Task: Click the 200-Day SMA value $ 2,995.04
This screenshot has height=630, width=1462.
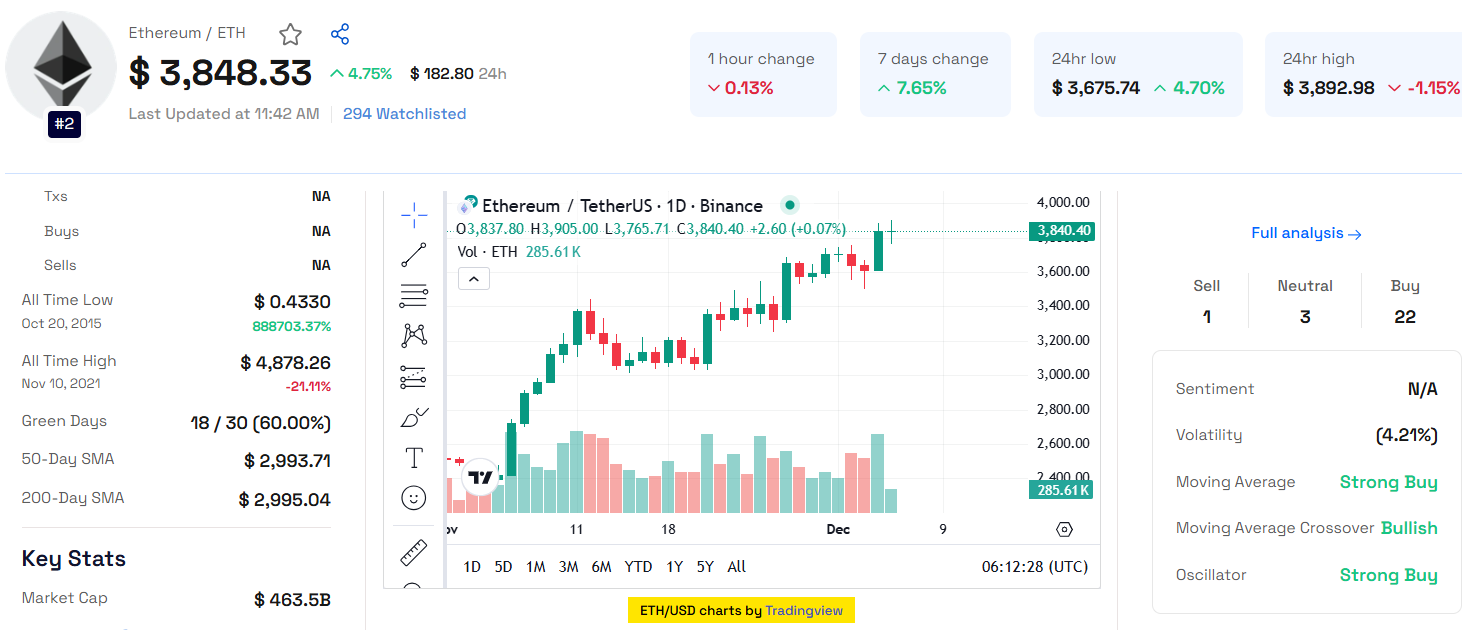Action: [284, 500]
